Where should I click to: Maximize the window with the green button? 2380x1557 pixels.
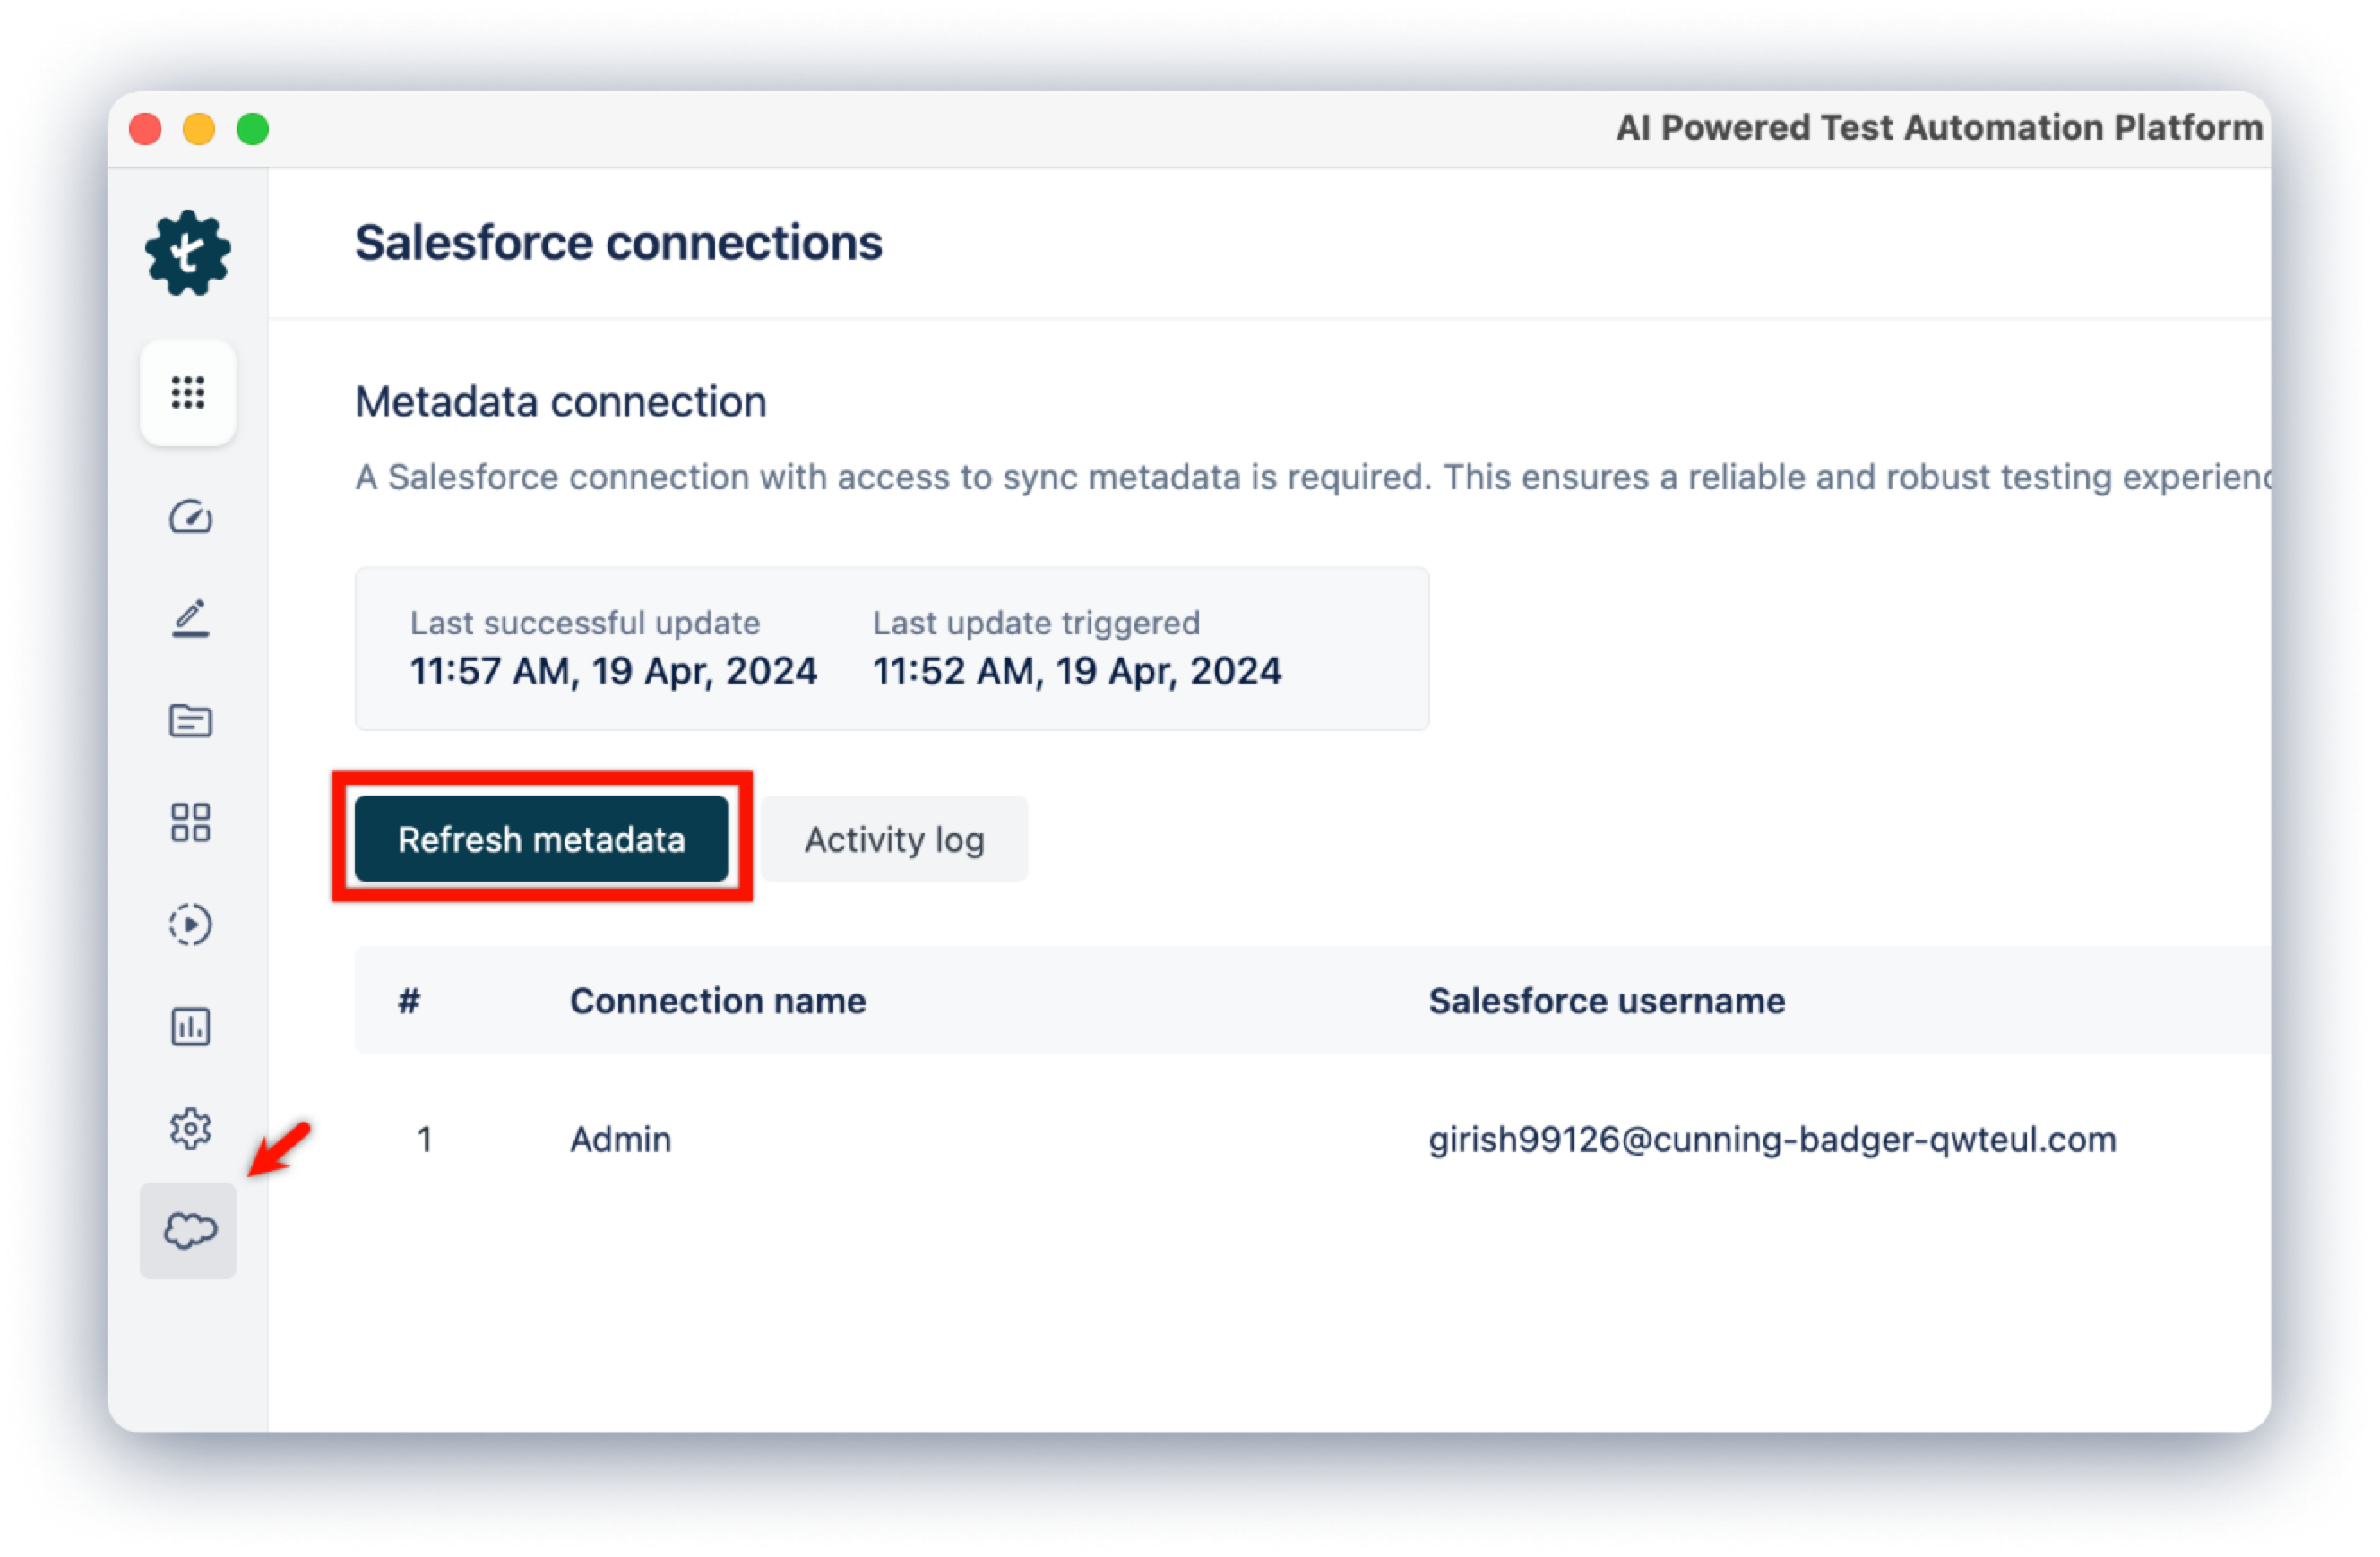click(253, 129)
